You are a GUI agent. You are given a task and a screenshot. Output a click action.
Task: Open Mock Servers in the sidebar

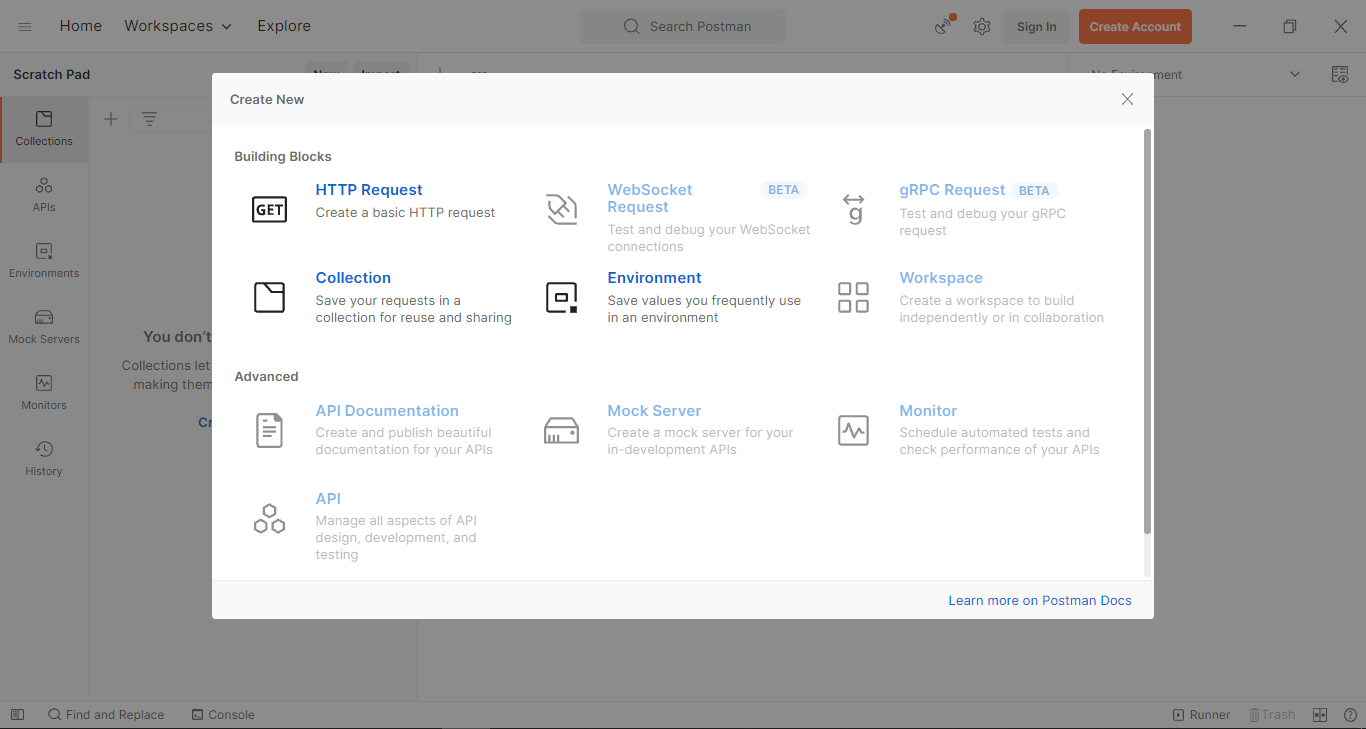[44, 327]
